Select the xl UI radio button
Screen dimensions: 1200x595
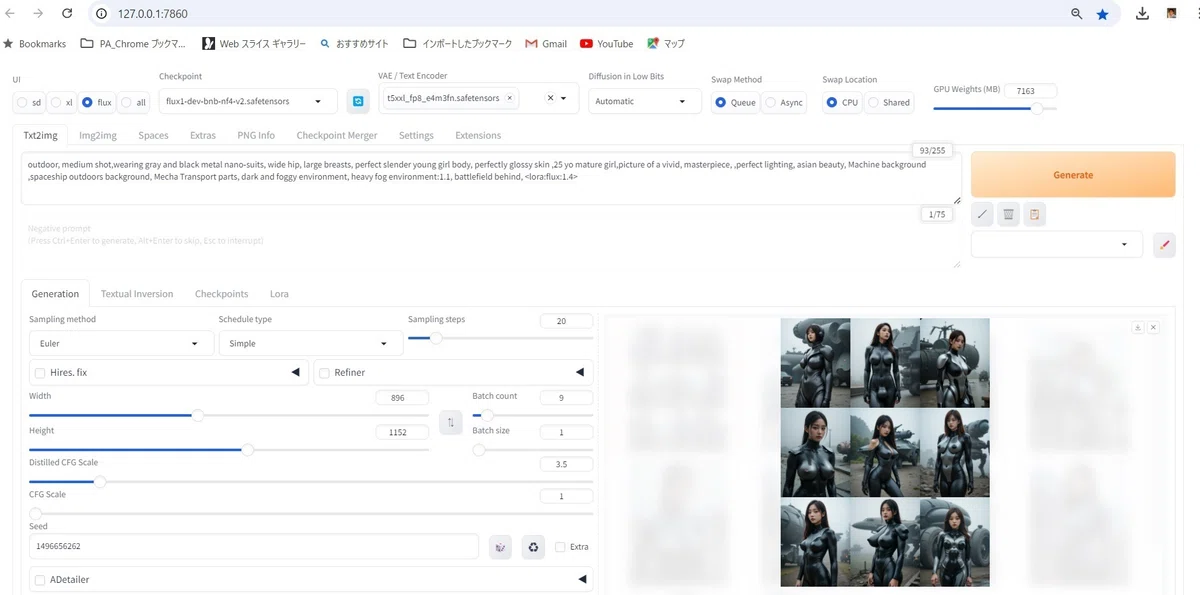click(56, 102)
